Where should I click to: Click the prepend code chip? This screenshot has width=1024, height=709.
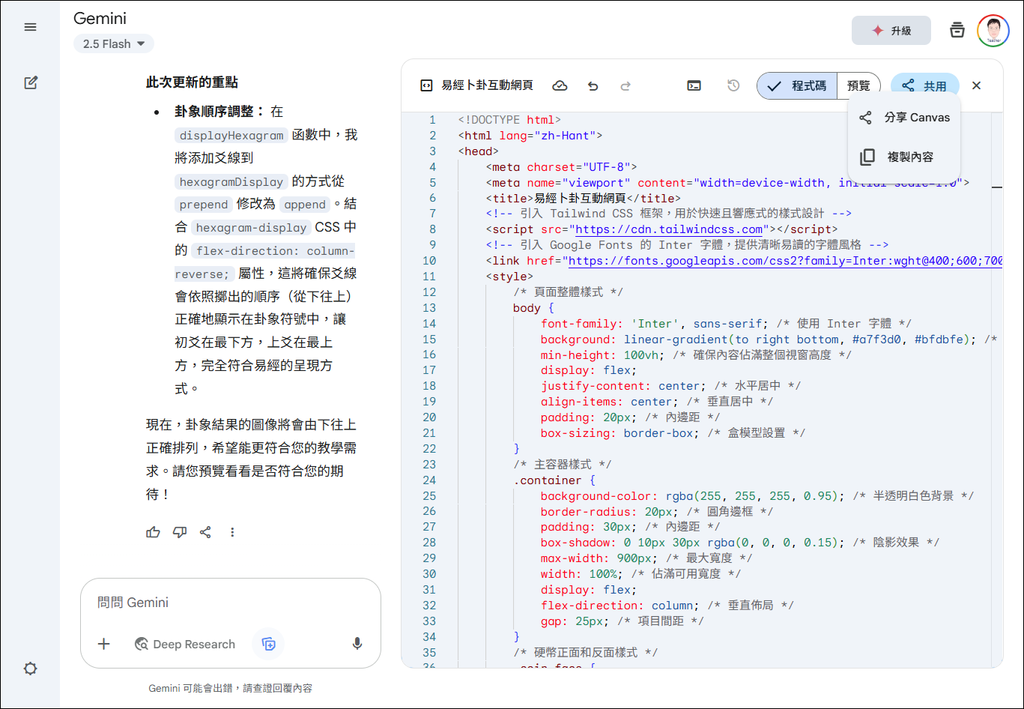[203, 204]
